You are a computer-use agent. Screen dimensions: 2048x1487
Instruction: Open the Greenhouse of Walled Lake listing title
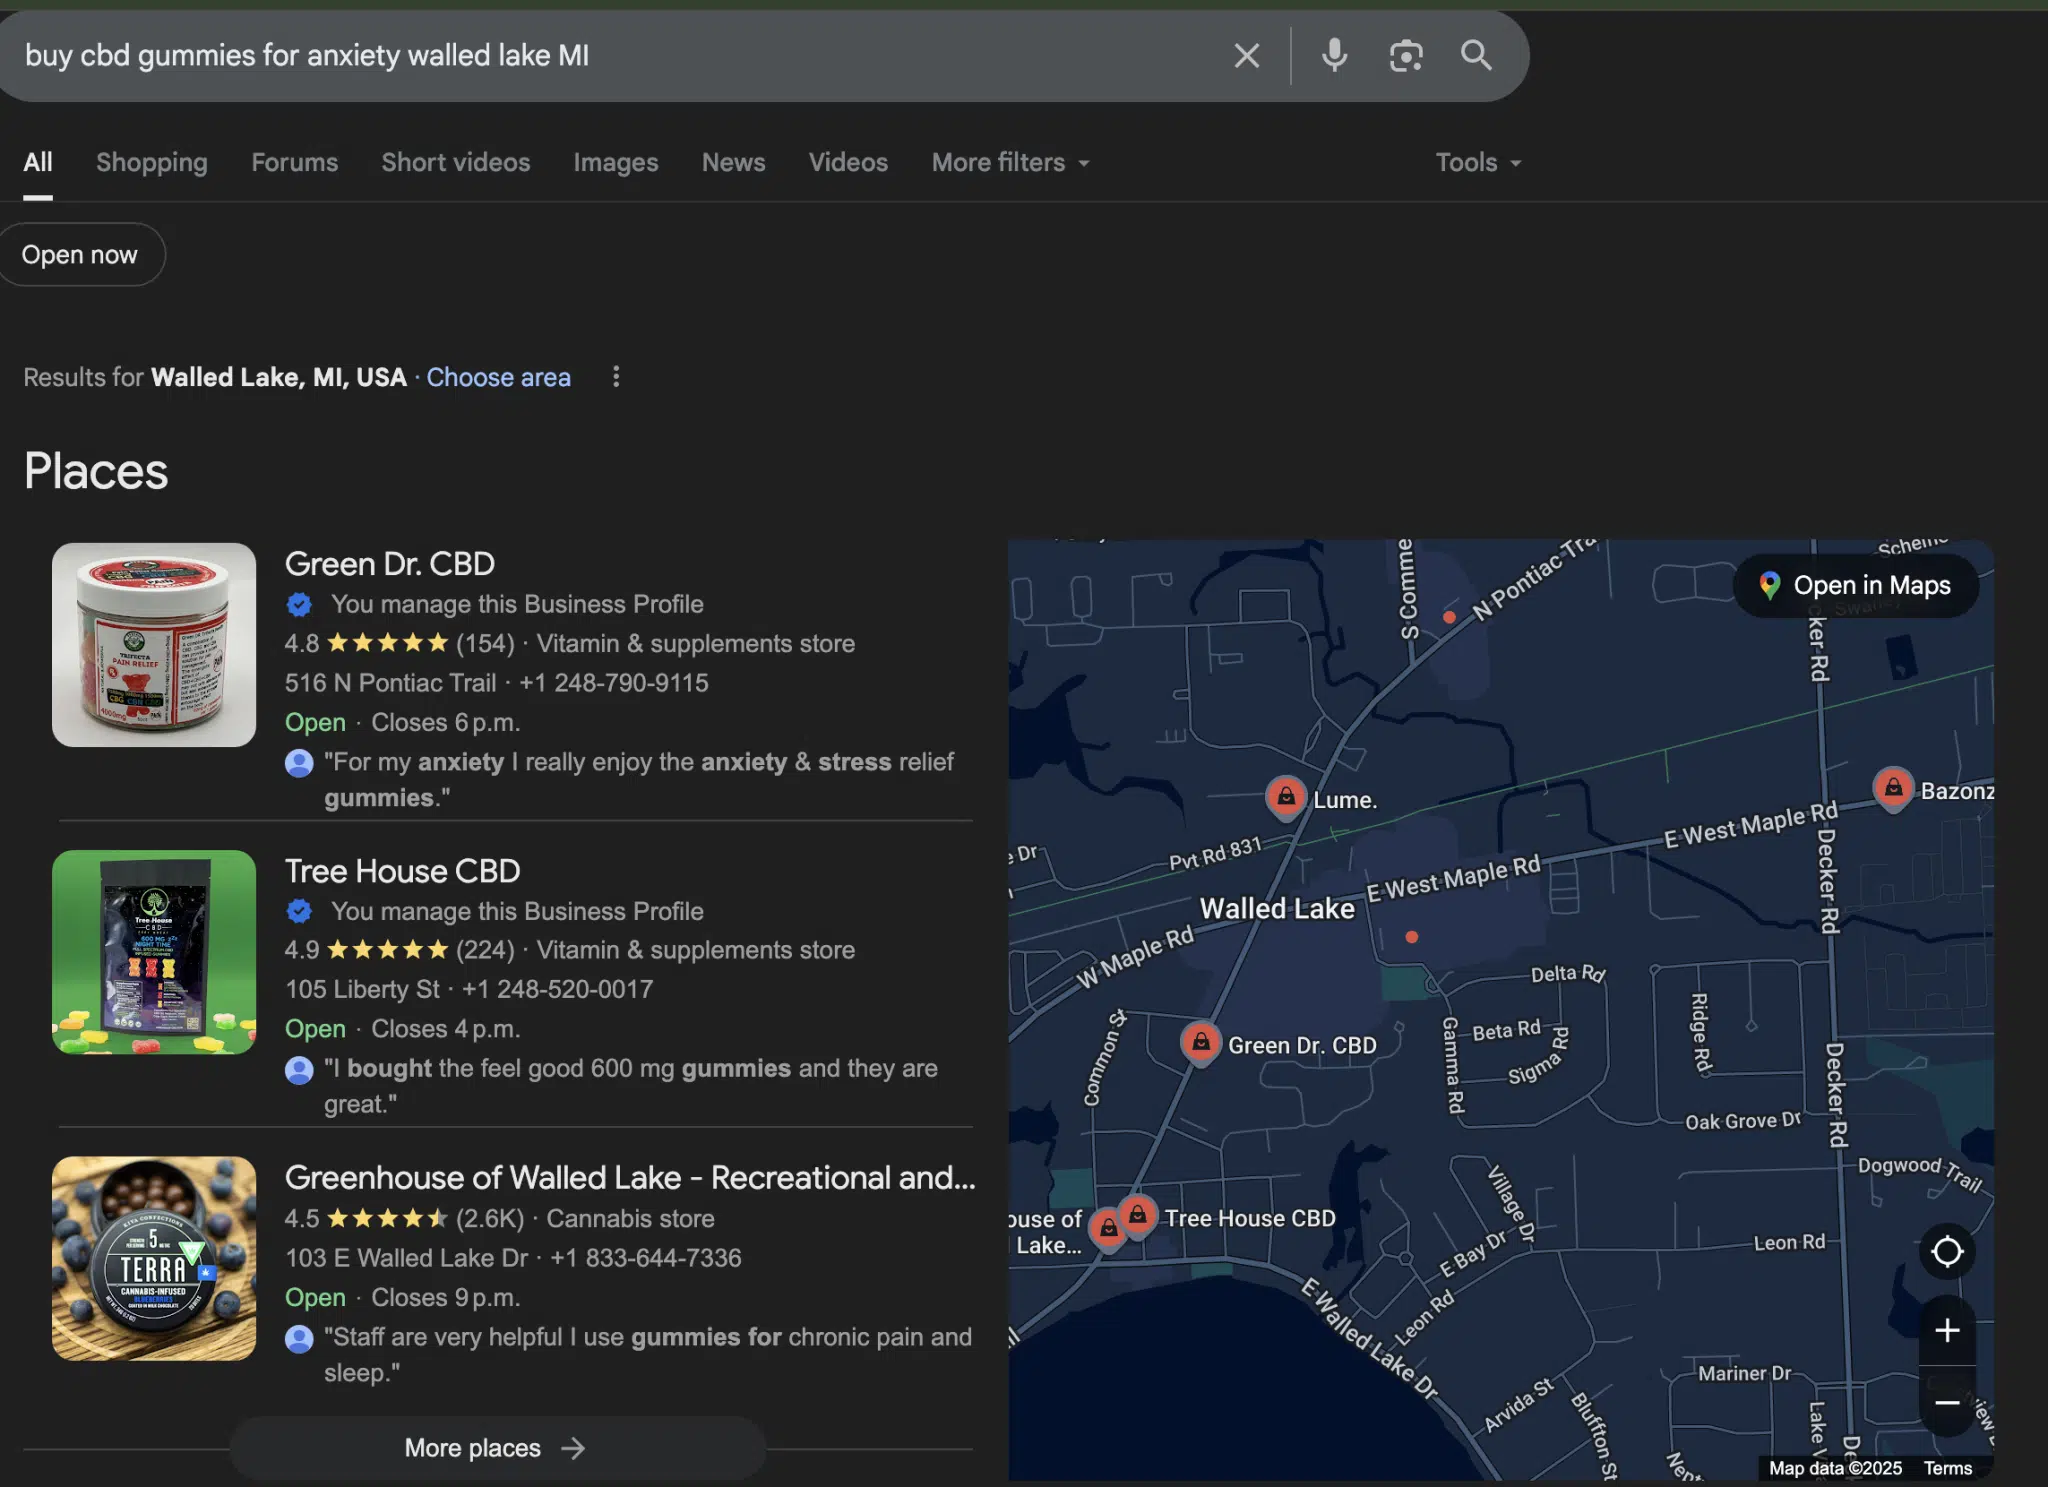tap(630, 1178)
